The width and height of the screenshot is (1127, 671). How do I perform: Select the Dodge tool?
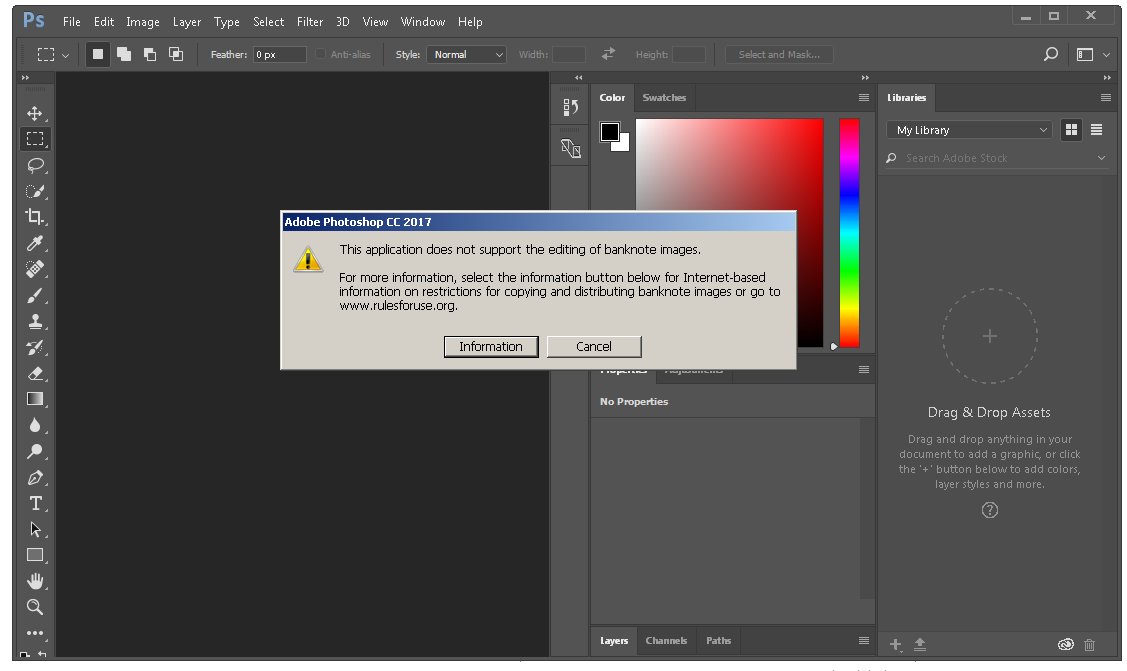click(34, 451)
